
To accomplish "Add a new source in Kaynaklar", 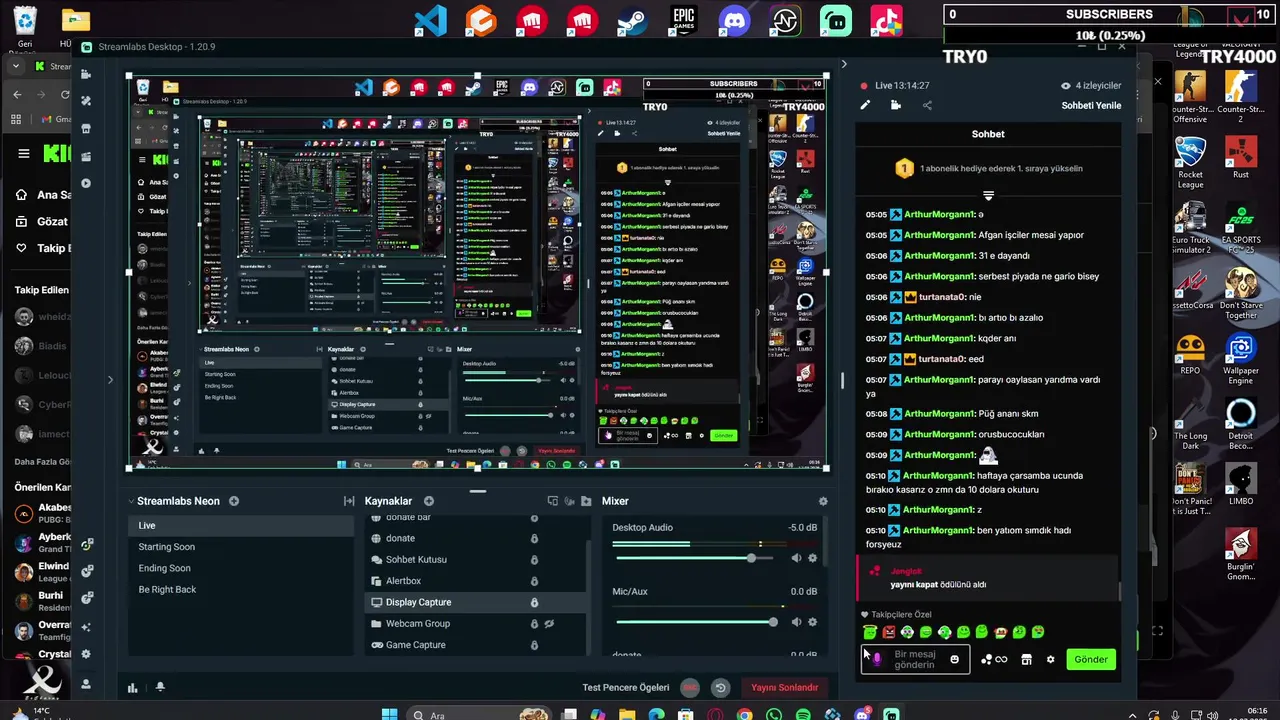I will tap(428, 501).
